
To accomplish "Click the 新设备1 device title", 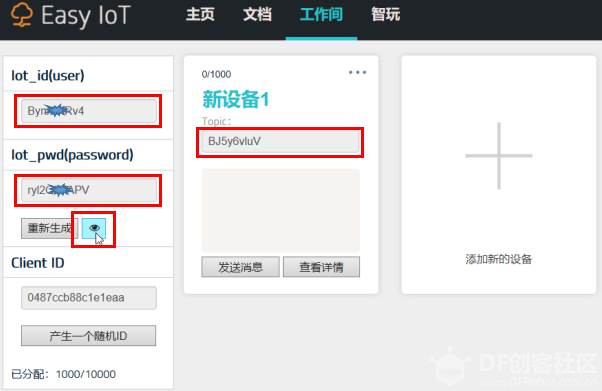I will pyautogui.click(x=235, y=99).
